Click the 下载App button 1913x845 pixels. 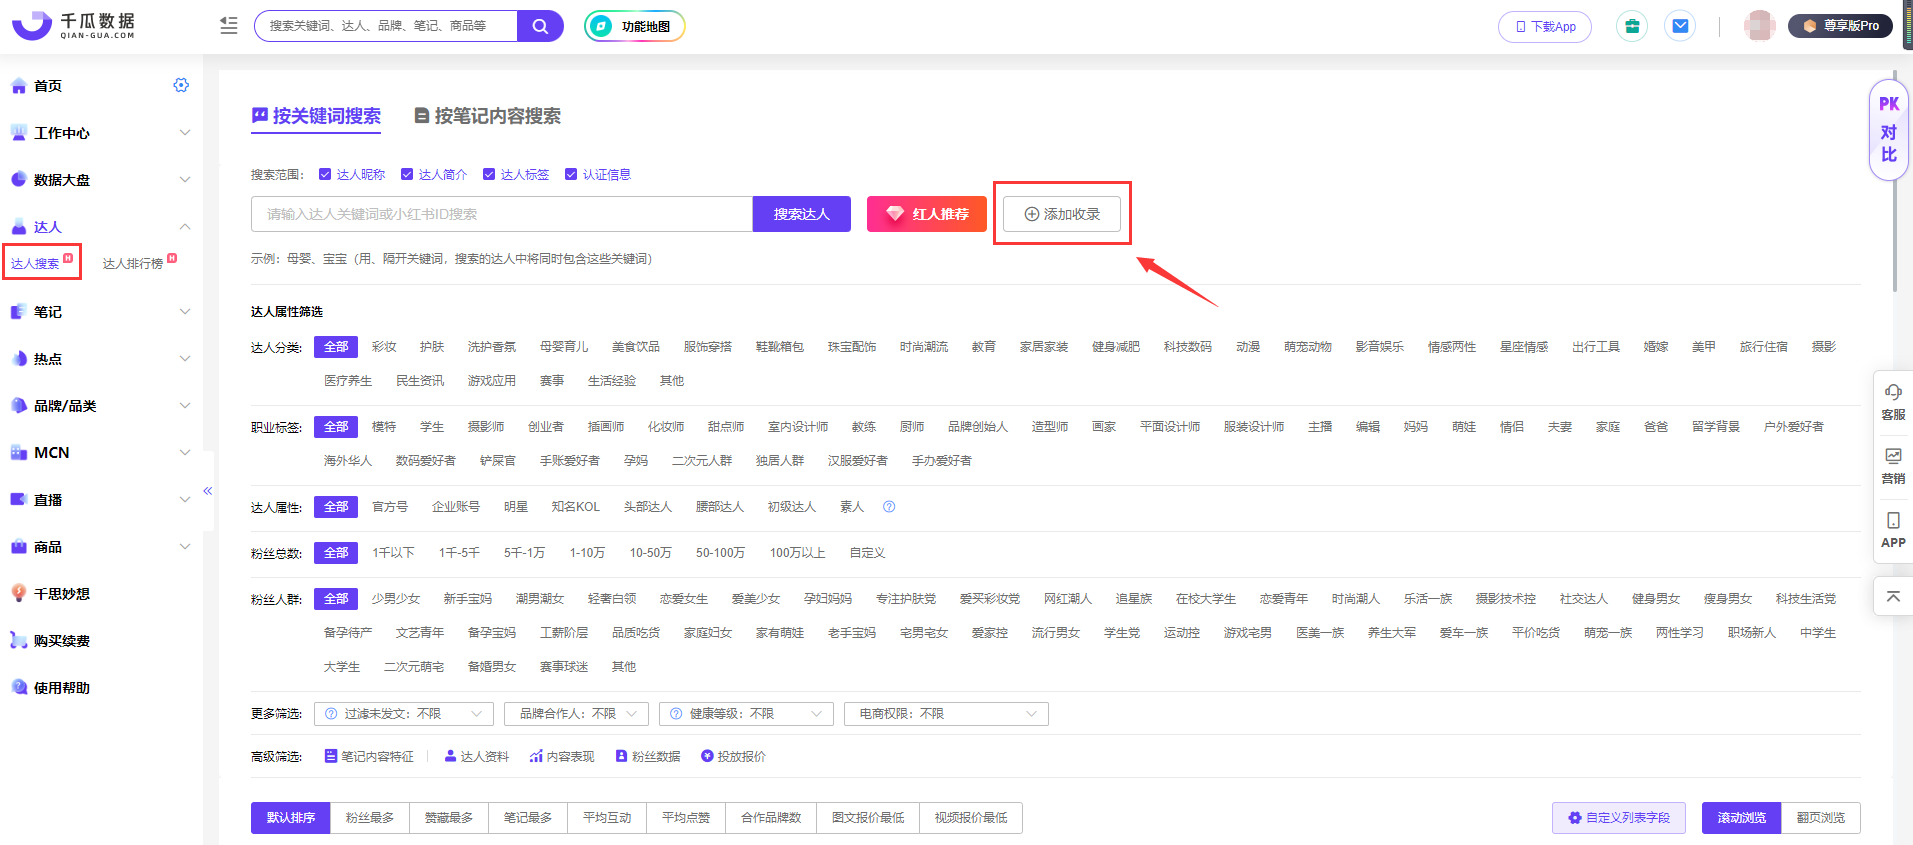[1545, 27]
